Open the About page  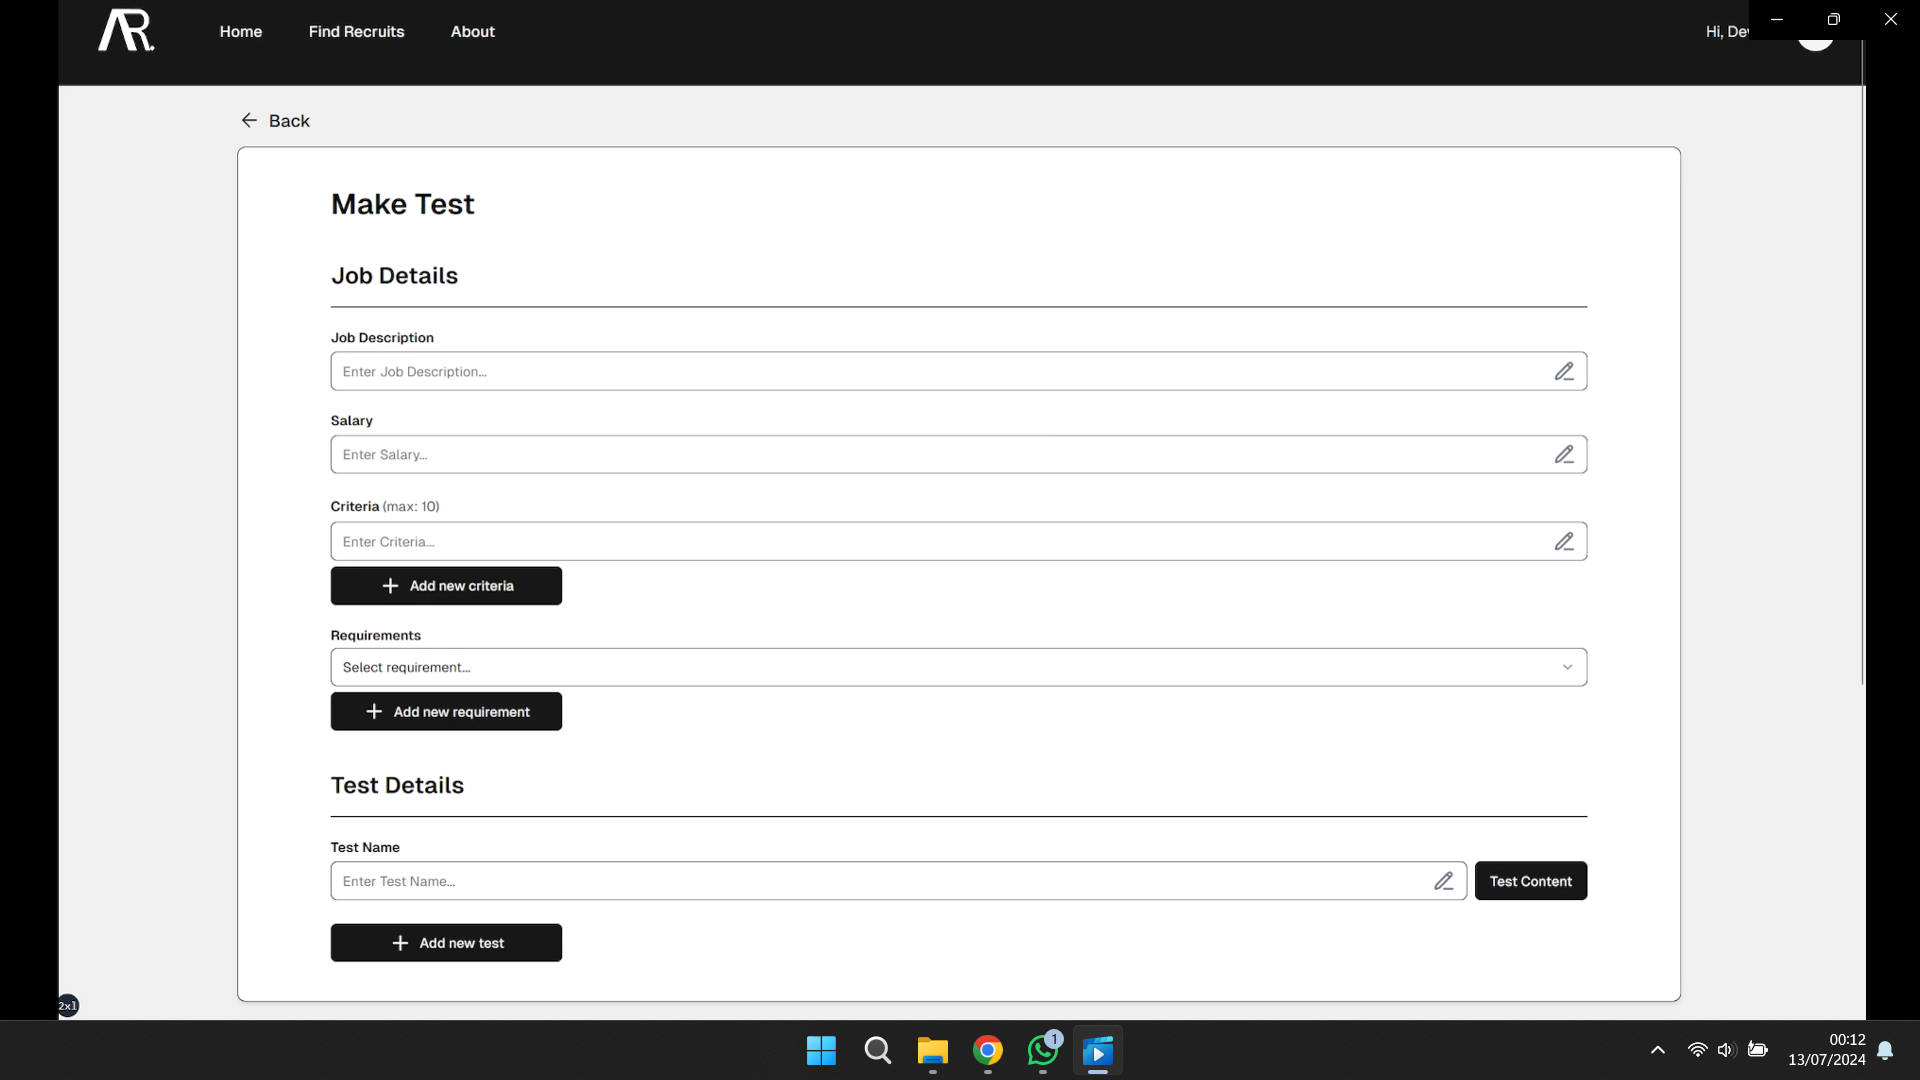[472, 32]
